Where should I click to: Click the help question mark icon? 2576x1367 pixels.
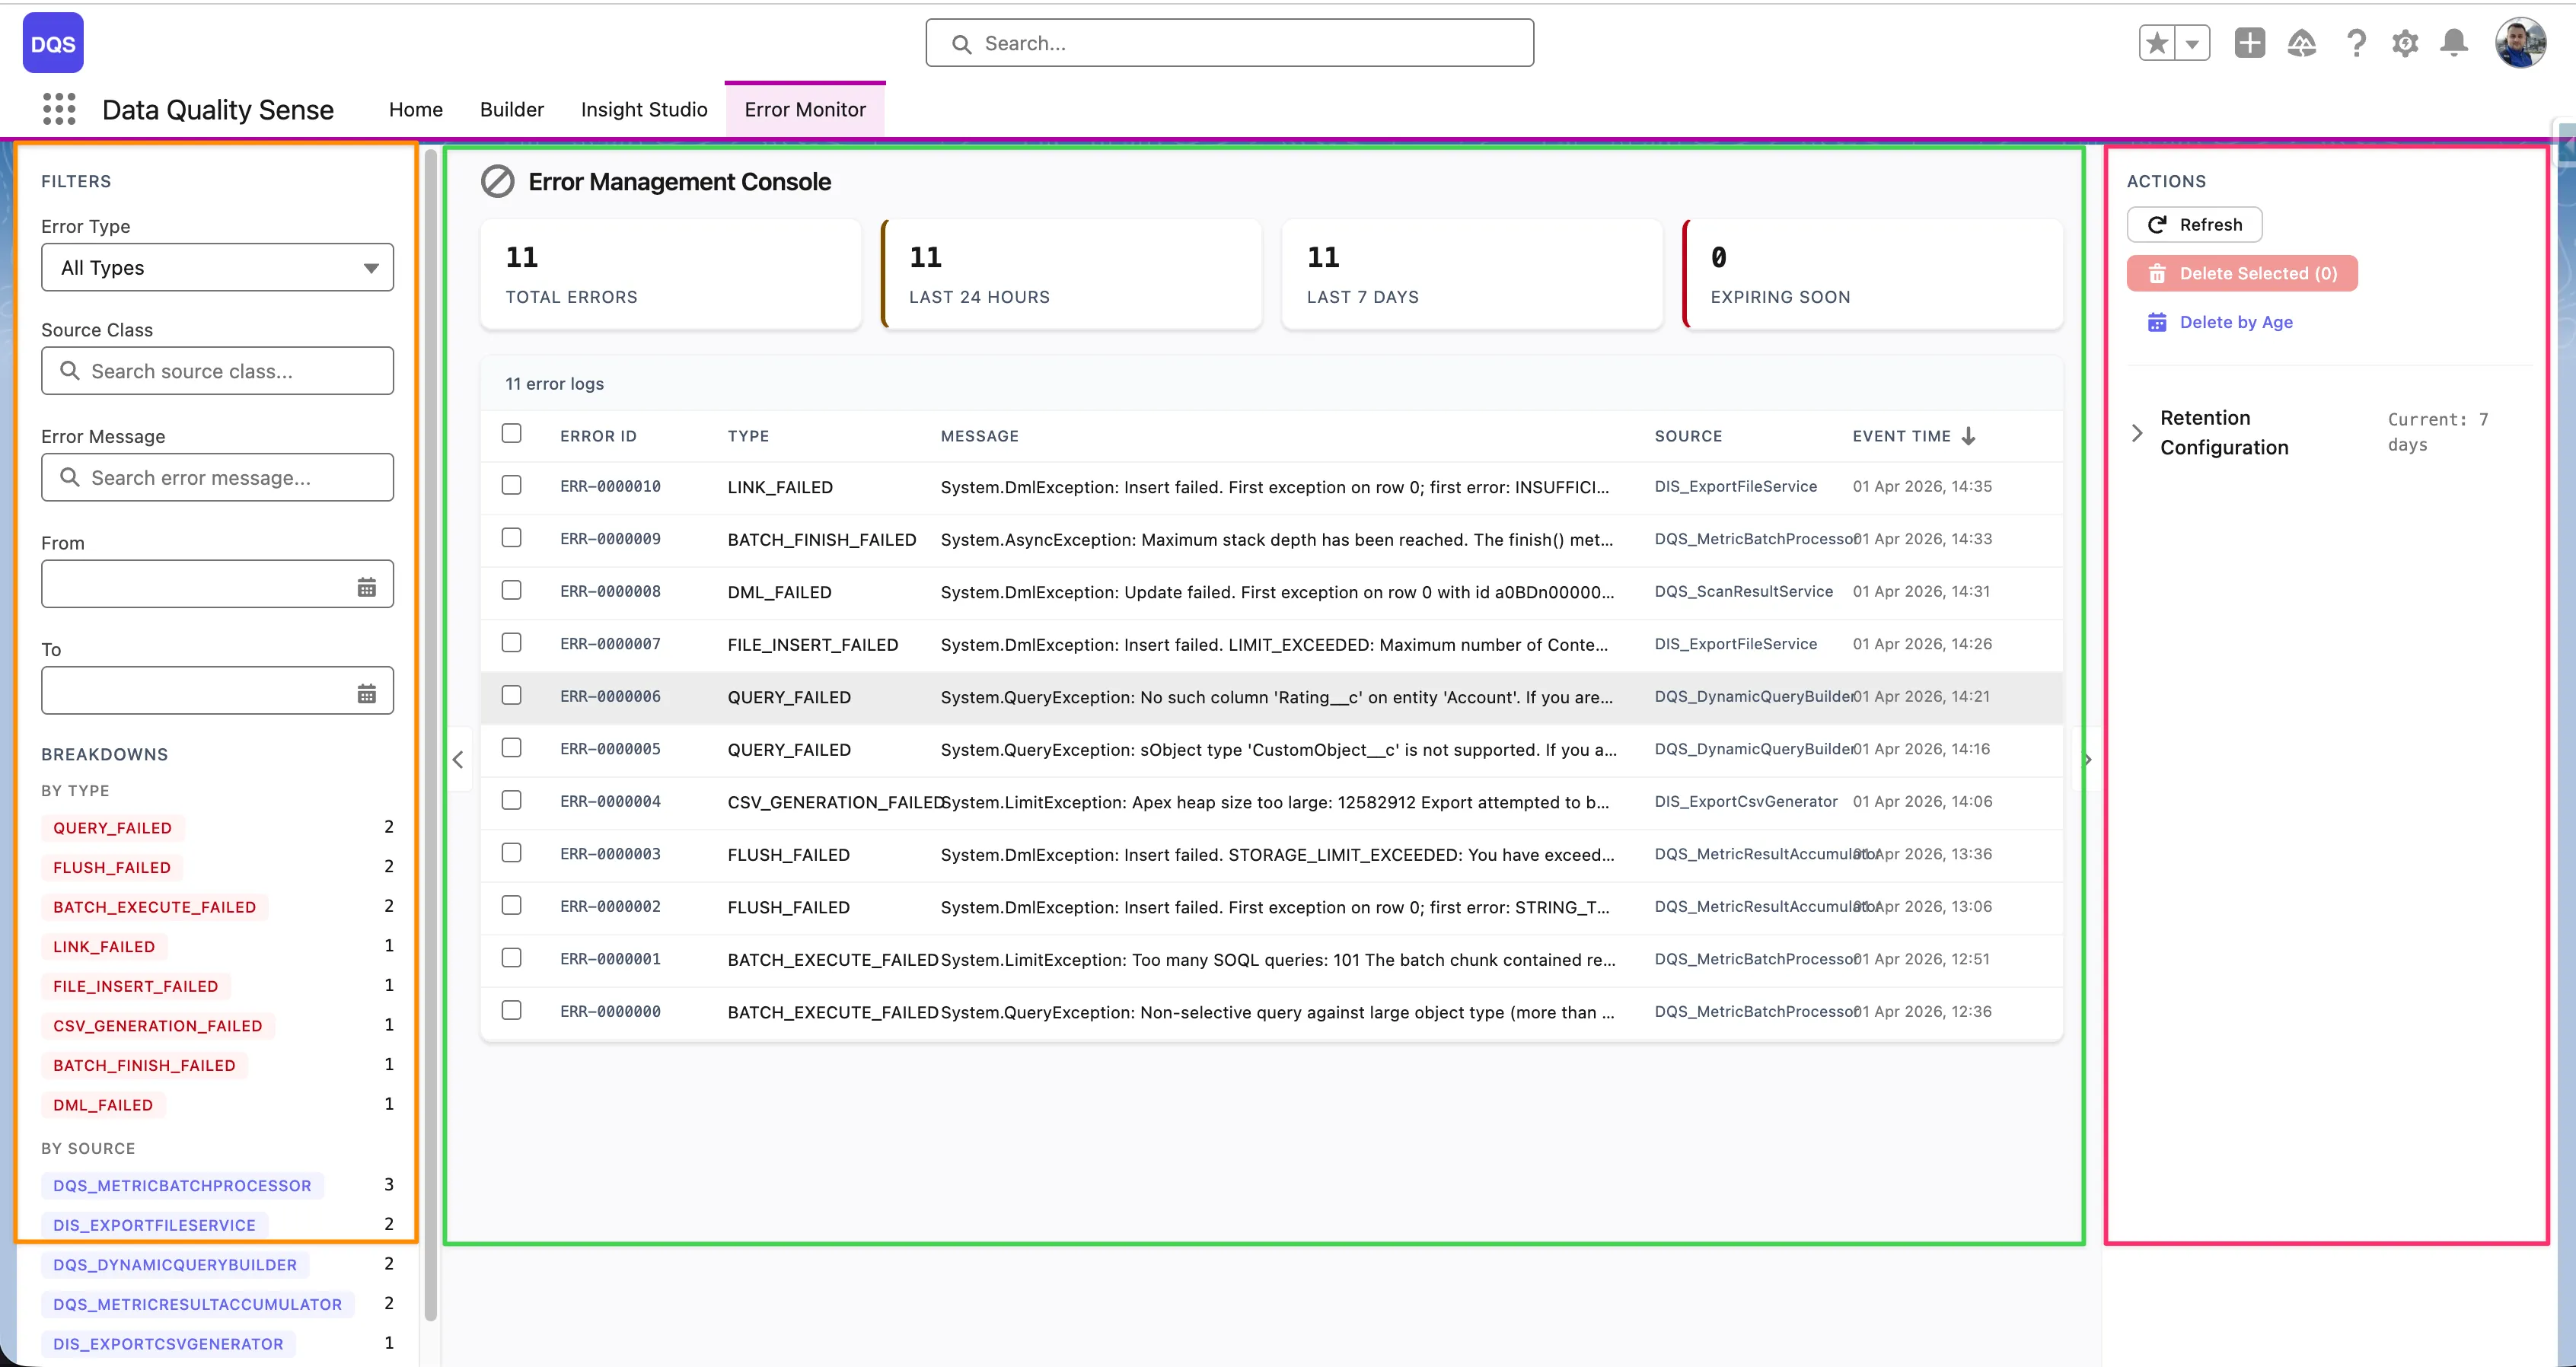tap(2356, 43)
